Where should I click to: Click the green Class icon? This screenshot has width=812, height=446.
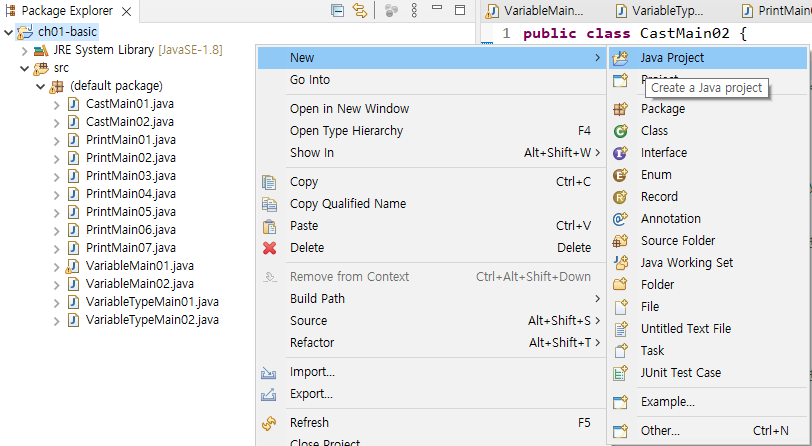pyautogui.click(x=620, y=131)
